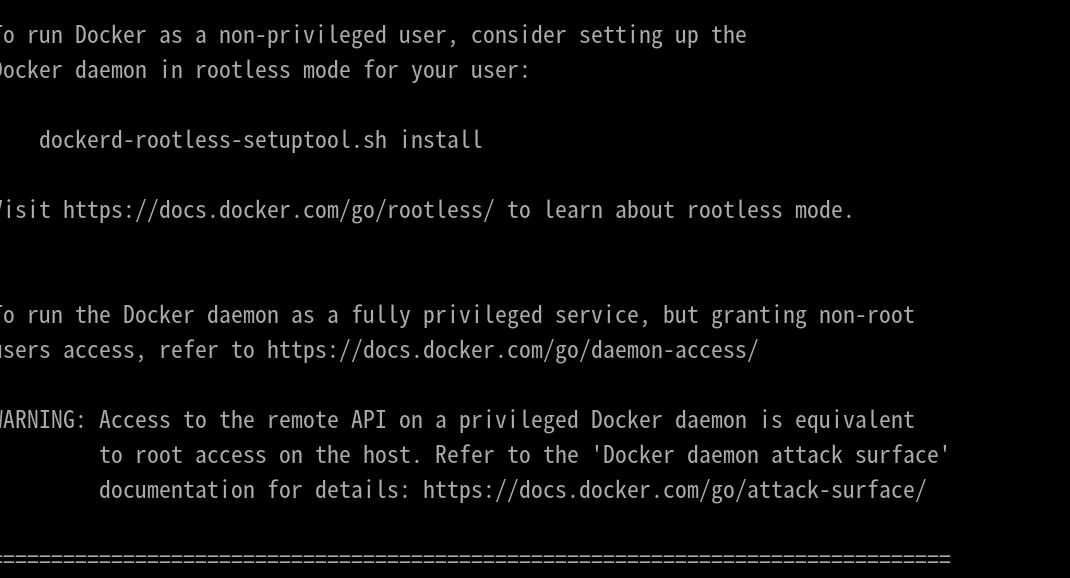
Task: Click the WARNING: label text
Action: point(42,420)
